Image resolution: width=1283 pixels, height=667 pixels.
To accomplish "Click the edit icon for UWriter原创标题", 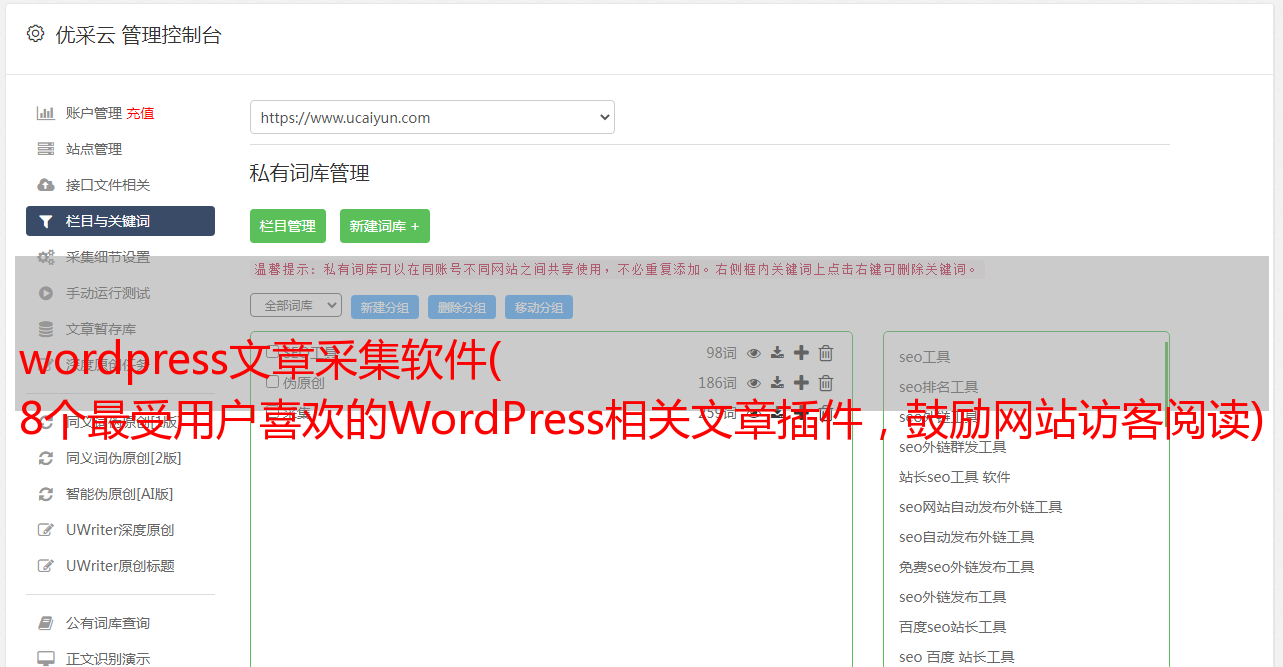I will (x=46, y=566).
